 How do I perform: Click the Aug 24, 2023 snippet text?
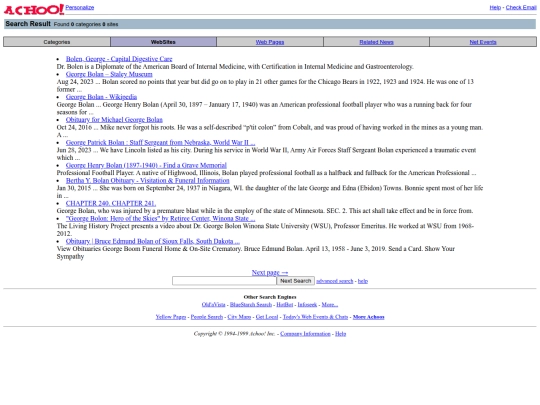click(x=265, y=85)
